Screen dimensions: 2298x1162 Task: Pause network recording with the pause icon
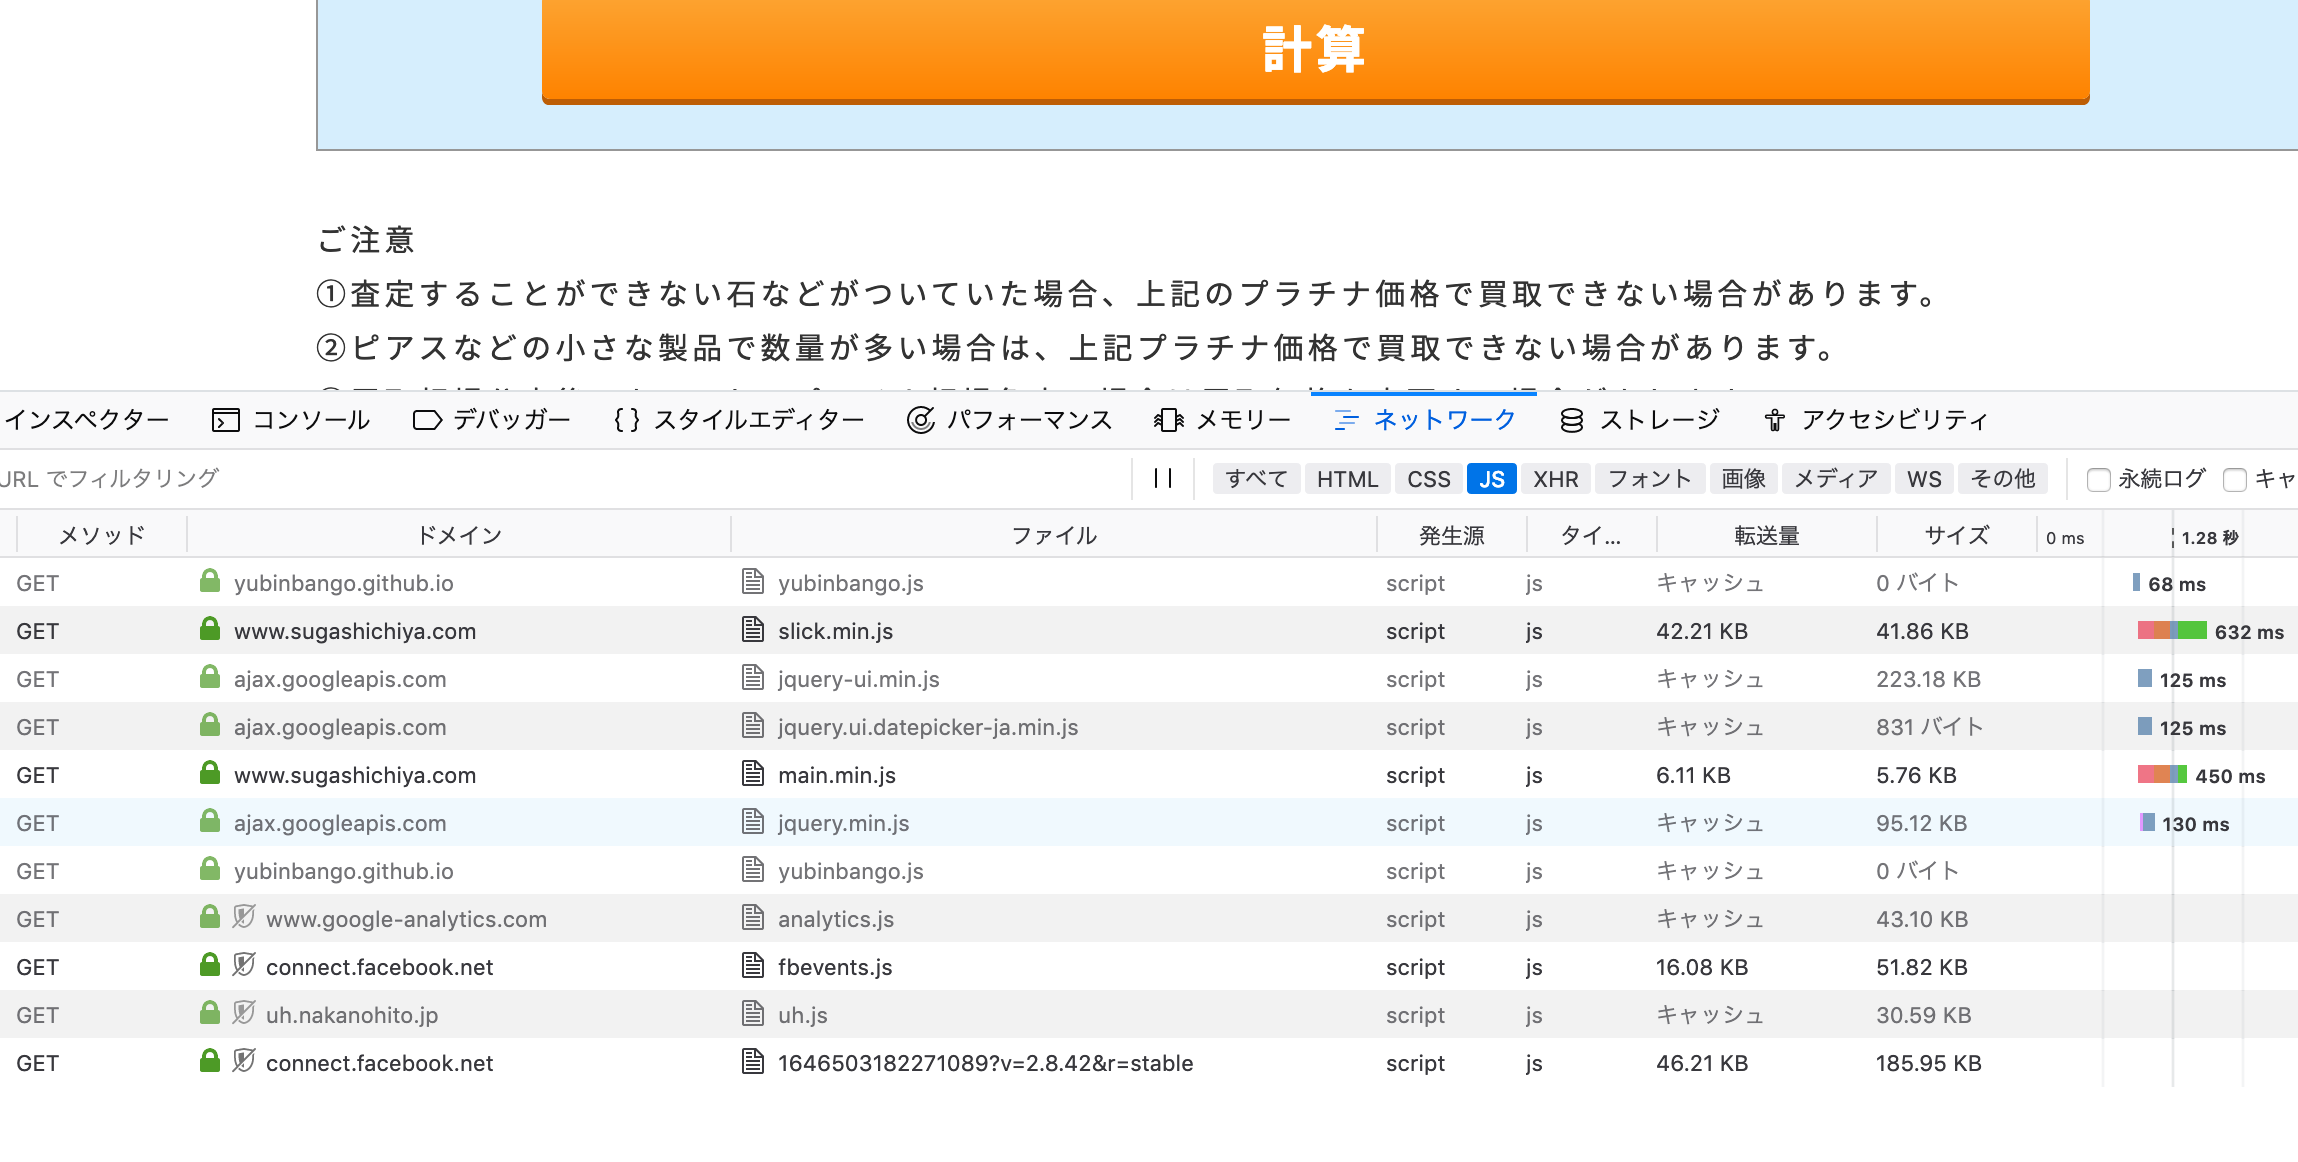click(1163, 479)
